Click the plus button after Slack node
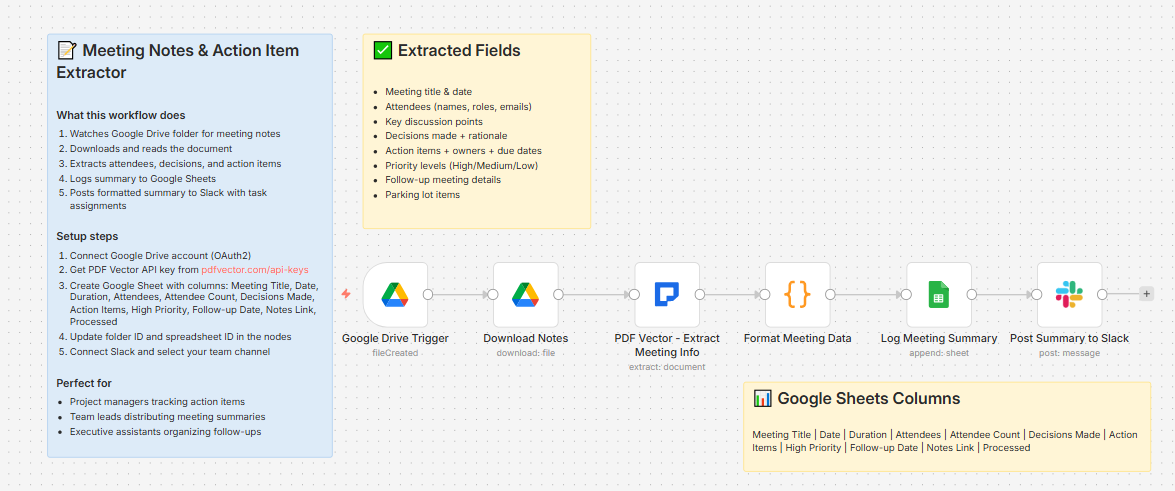 [x=1146, y=294]
